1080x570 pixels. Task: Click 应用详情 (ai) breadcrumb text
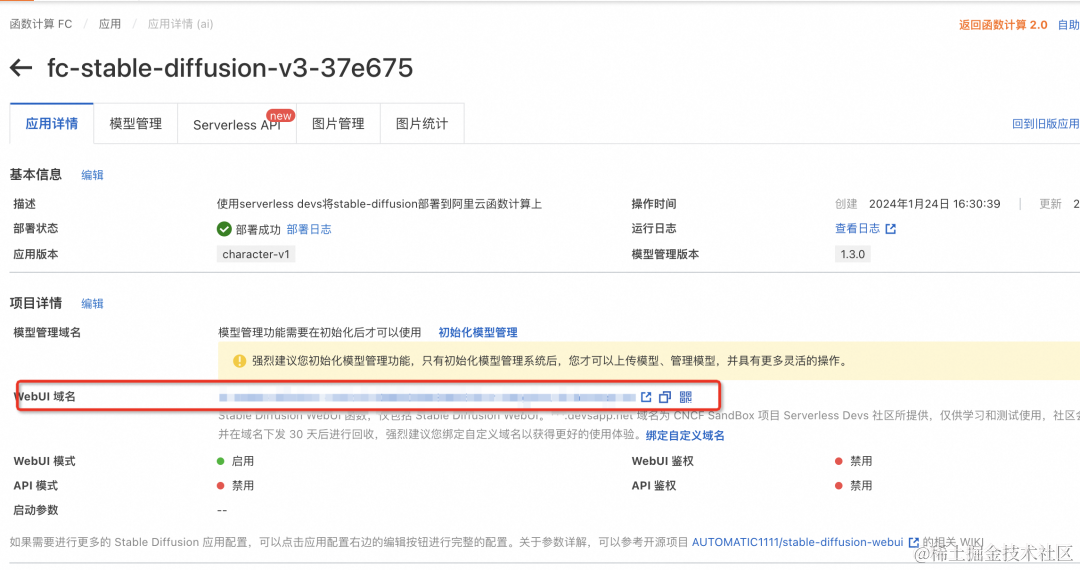click(x=180, y=24)
